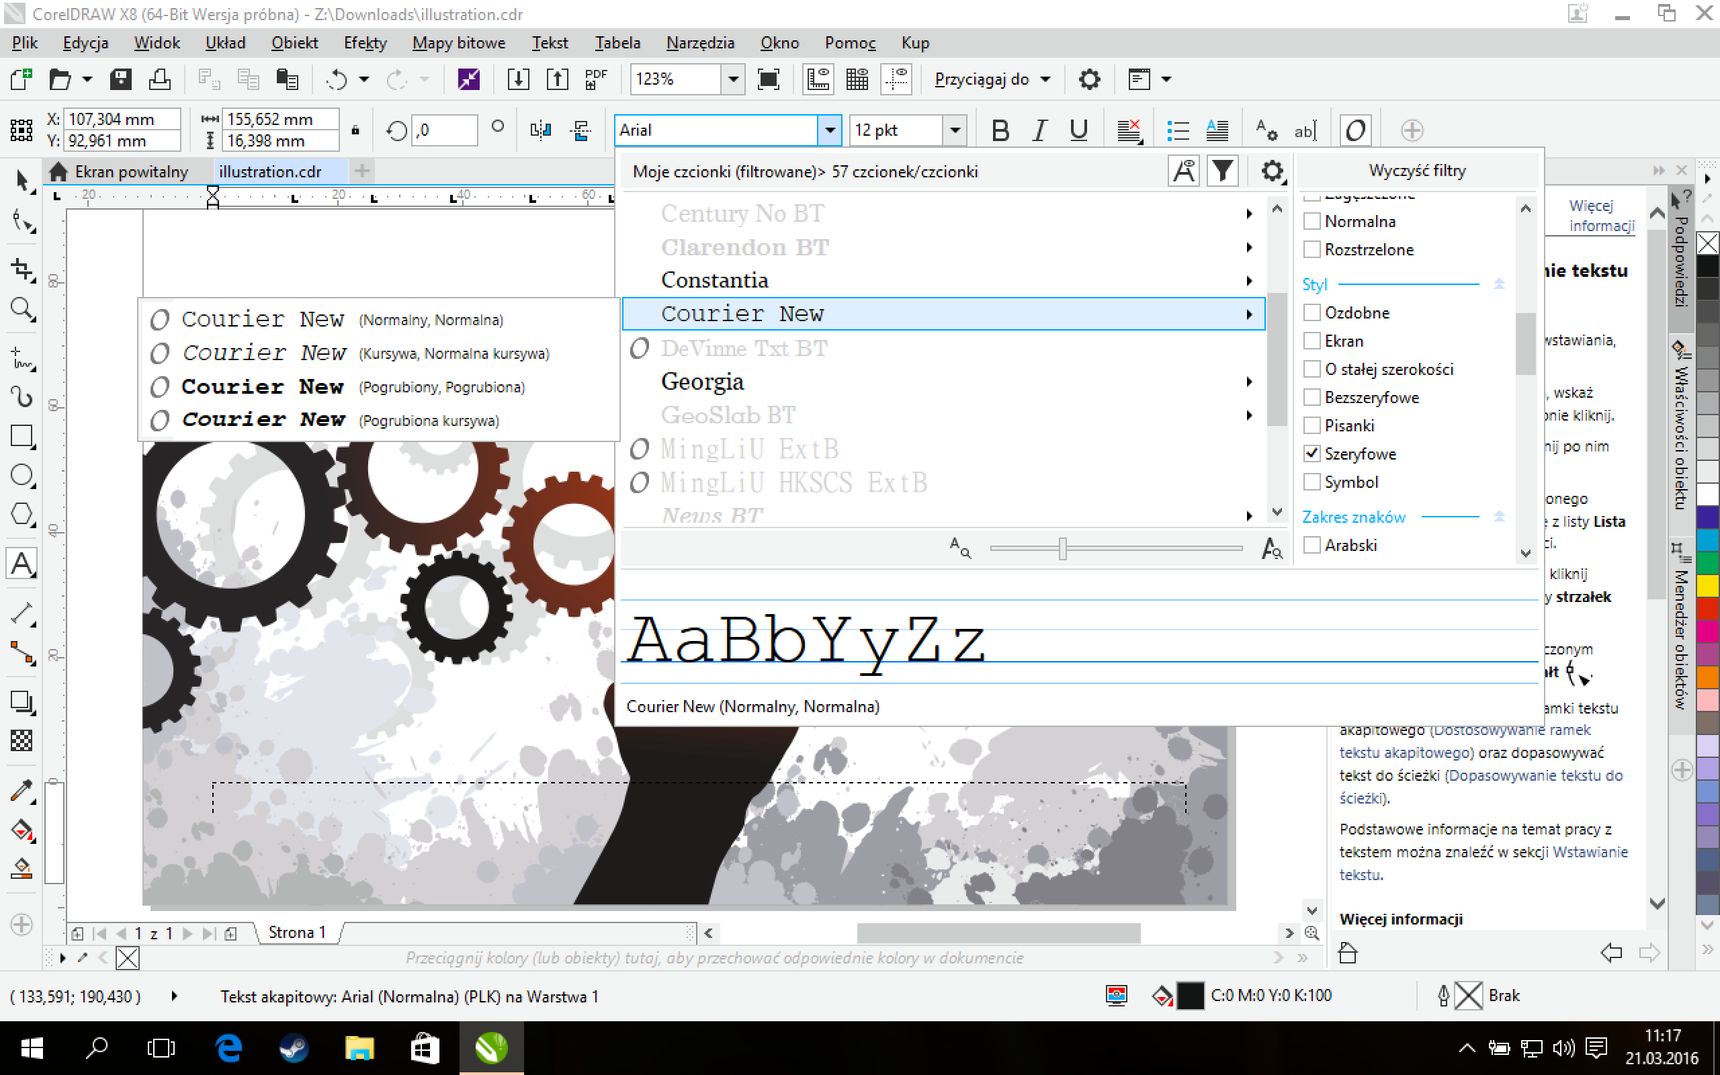Check the Symbol filter

click(x=1313, y=482)
